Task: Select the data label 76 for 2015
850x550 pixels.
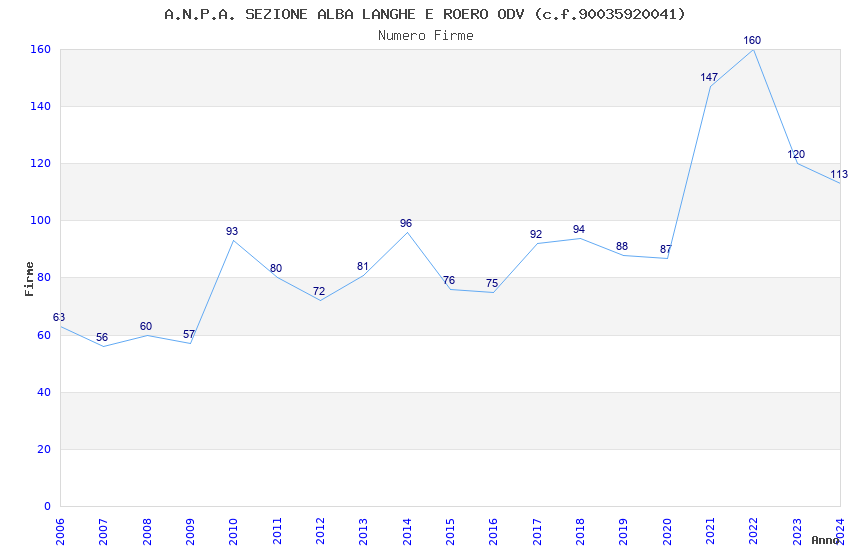Action: (x=449, y=280)
